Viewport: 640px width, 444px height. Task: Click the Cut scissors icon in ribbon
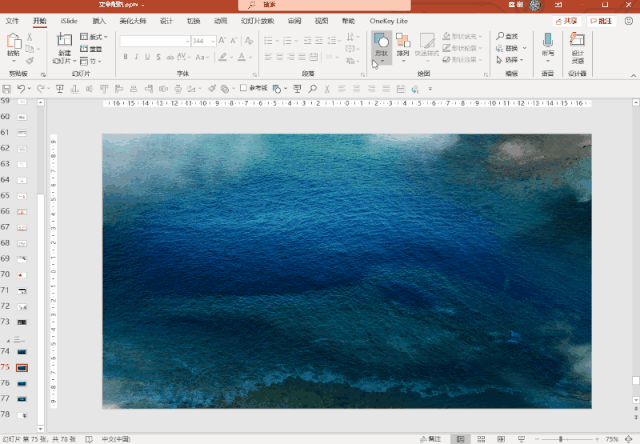tap(29, 37)
